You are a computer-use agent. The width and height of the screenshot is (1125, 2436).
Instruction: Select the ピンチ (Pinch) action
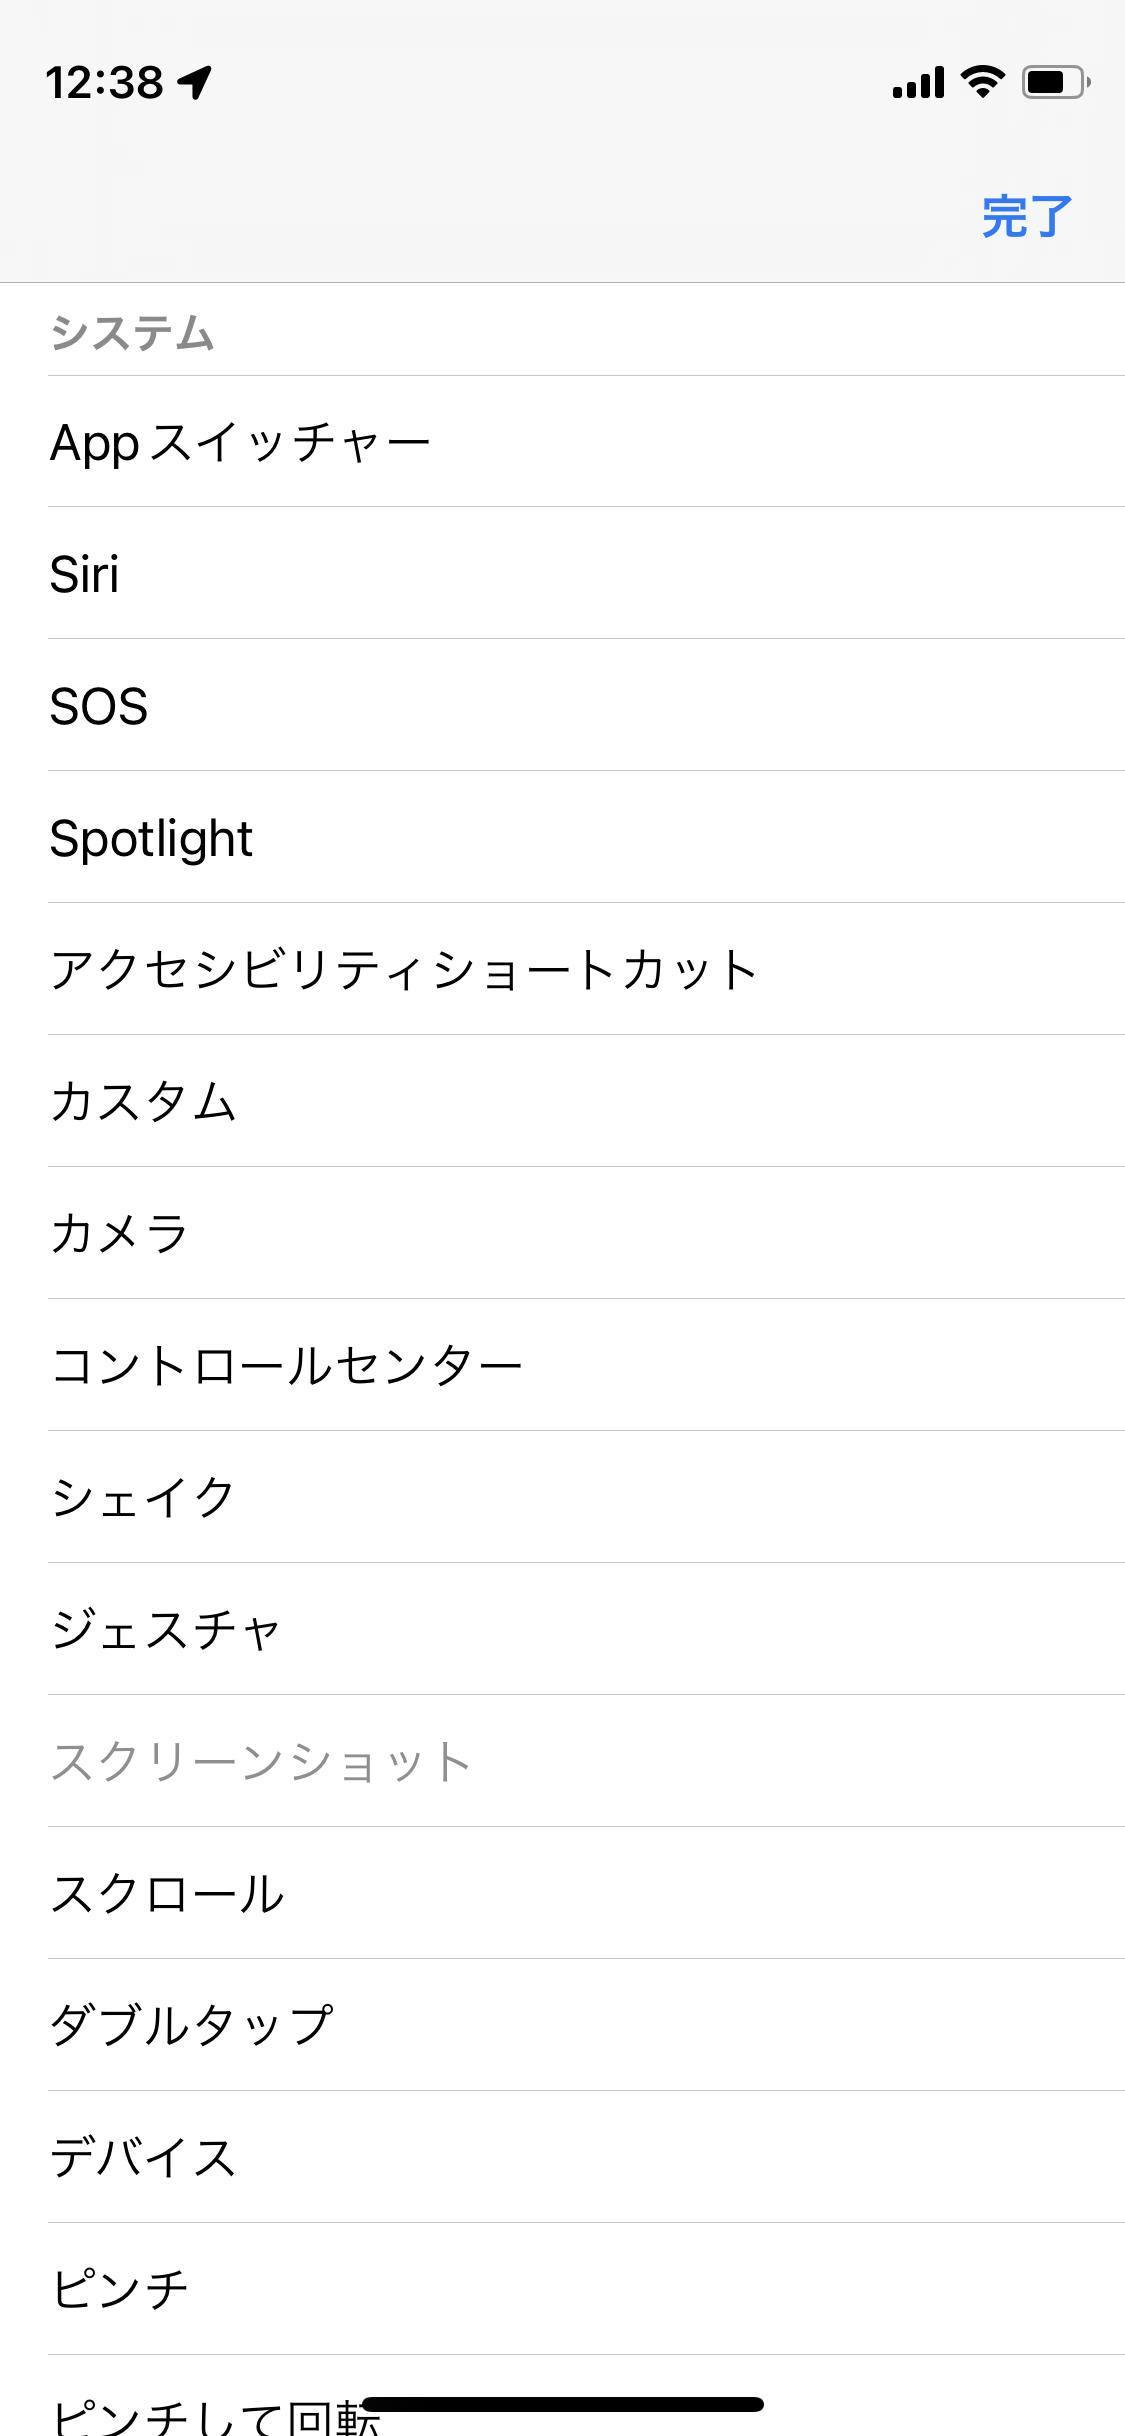pos(120,2290)
